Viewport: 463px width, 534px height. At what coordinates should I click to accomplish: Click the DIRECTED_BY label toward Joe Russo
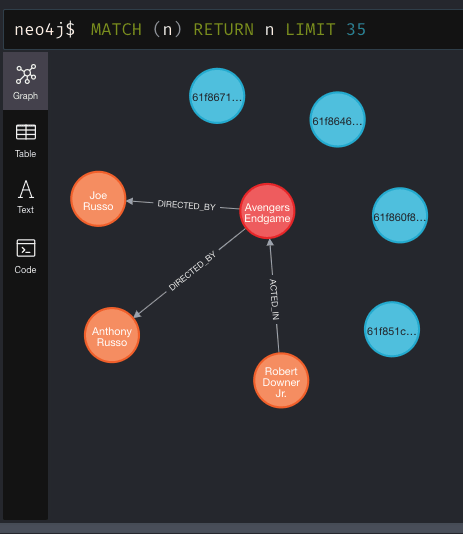pos(187,205)
